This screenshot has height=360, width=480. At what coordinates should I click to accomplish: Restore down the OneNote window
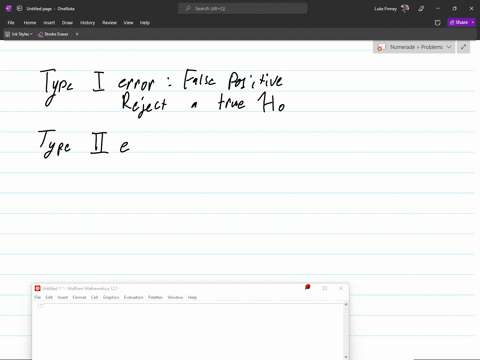(454, 8)
